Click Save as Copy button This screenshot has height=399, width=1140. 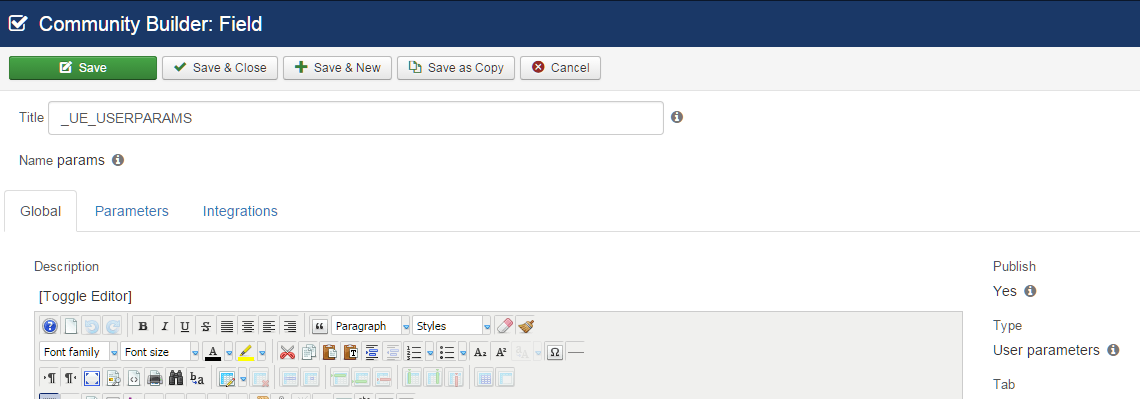point(456,68)
